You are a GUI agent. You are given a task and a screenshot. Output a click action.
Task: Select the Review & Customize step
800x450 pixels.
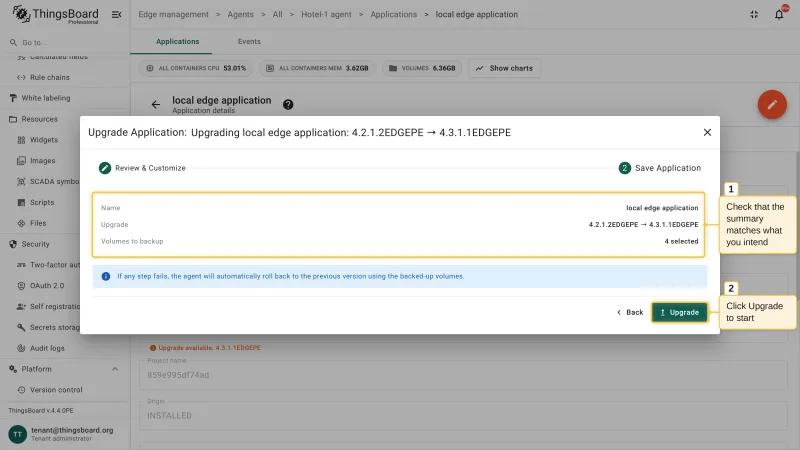coord(142,168)
